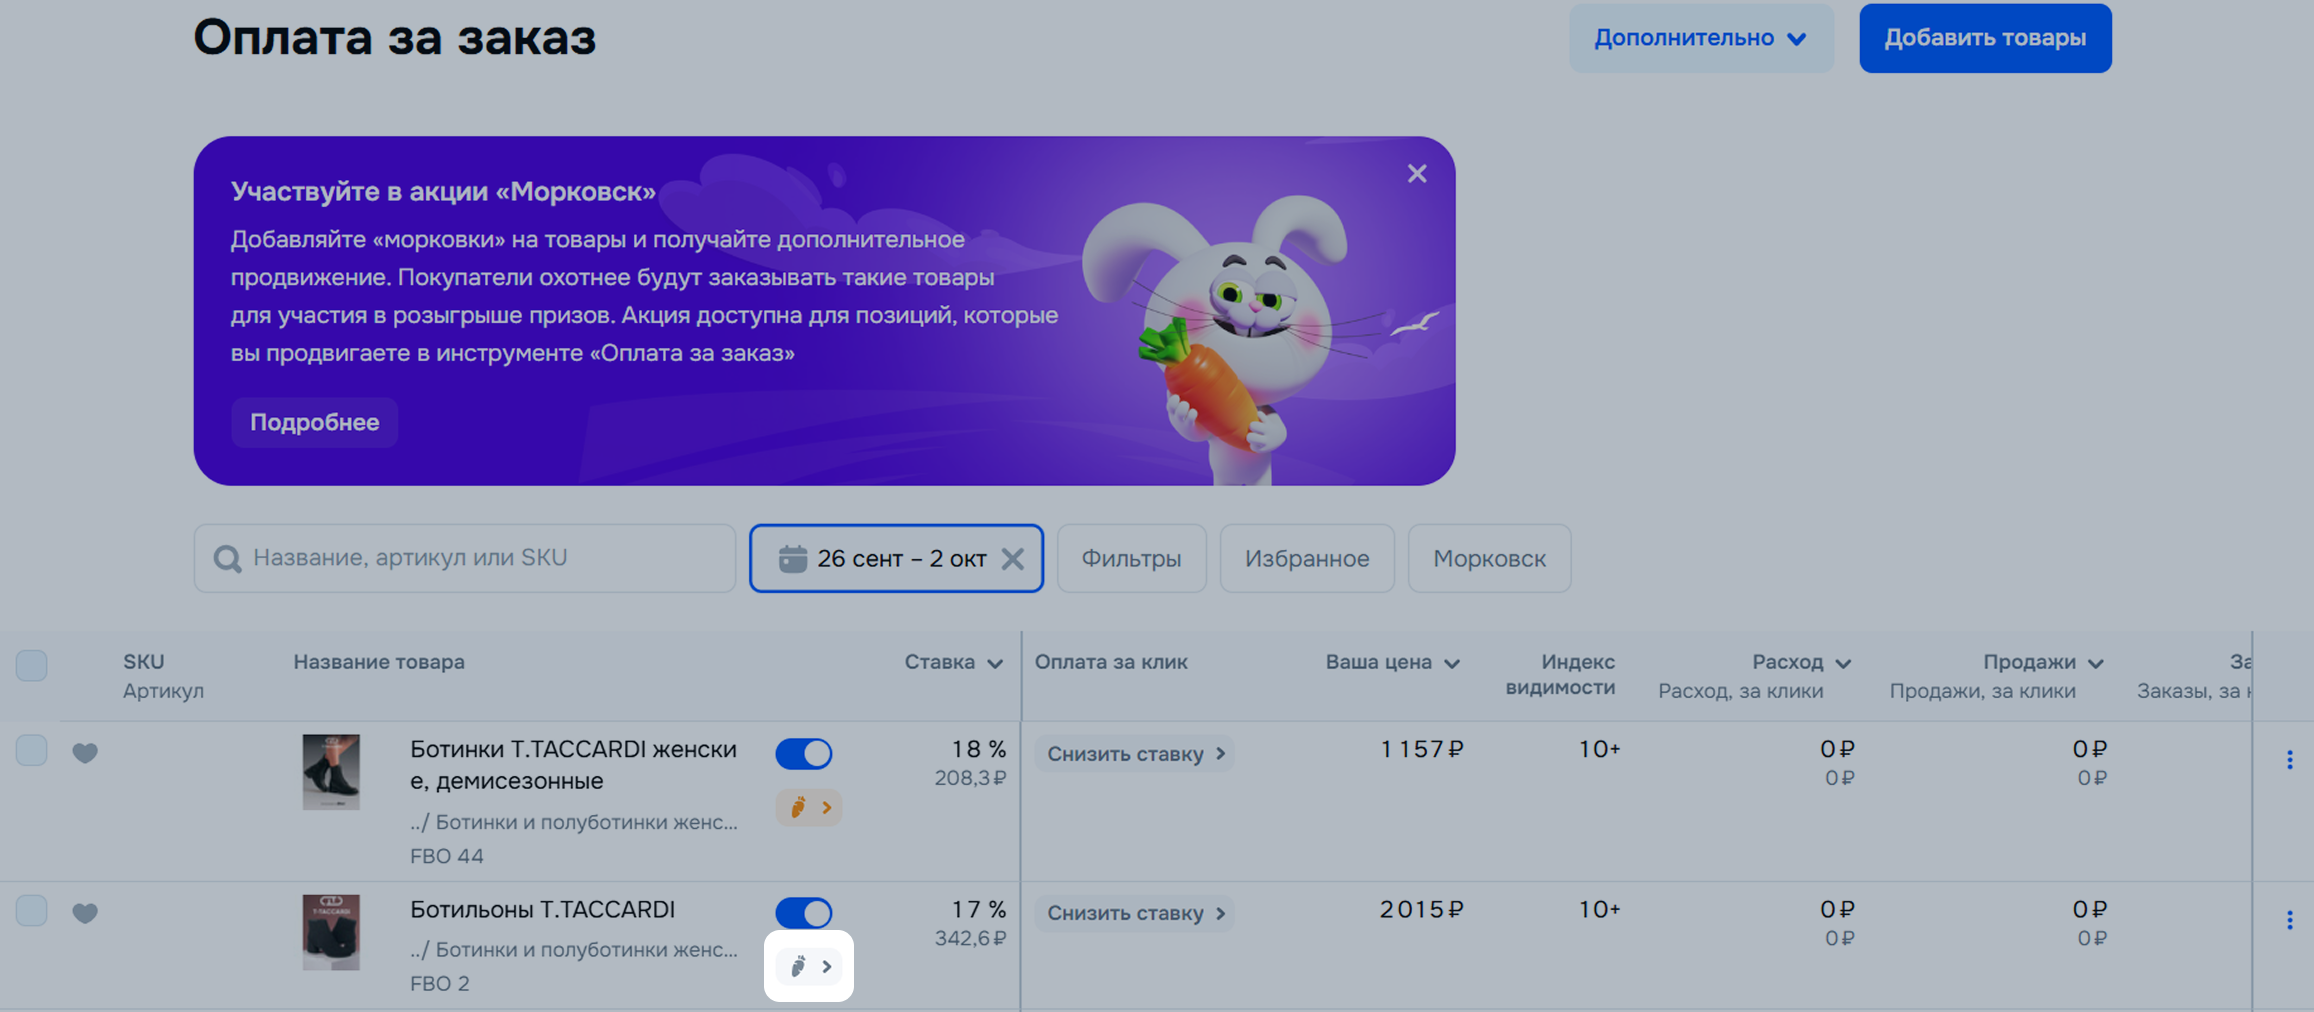Open the Избранное filter tab
This screenshot has width=2314, height=1012.
pyautogui.click(x=1306, y=559)
